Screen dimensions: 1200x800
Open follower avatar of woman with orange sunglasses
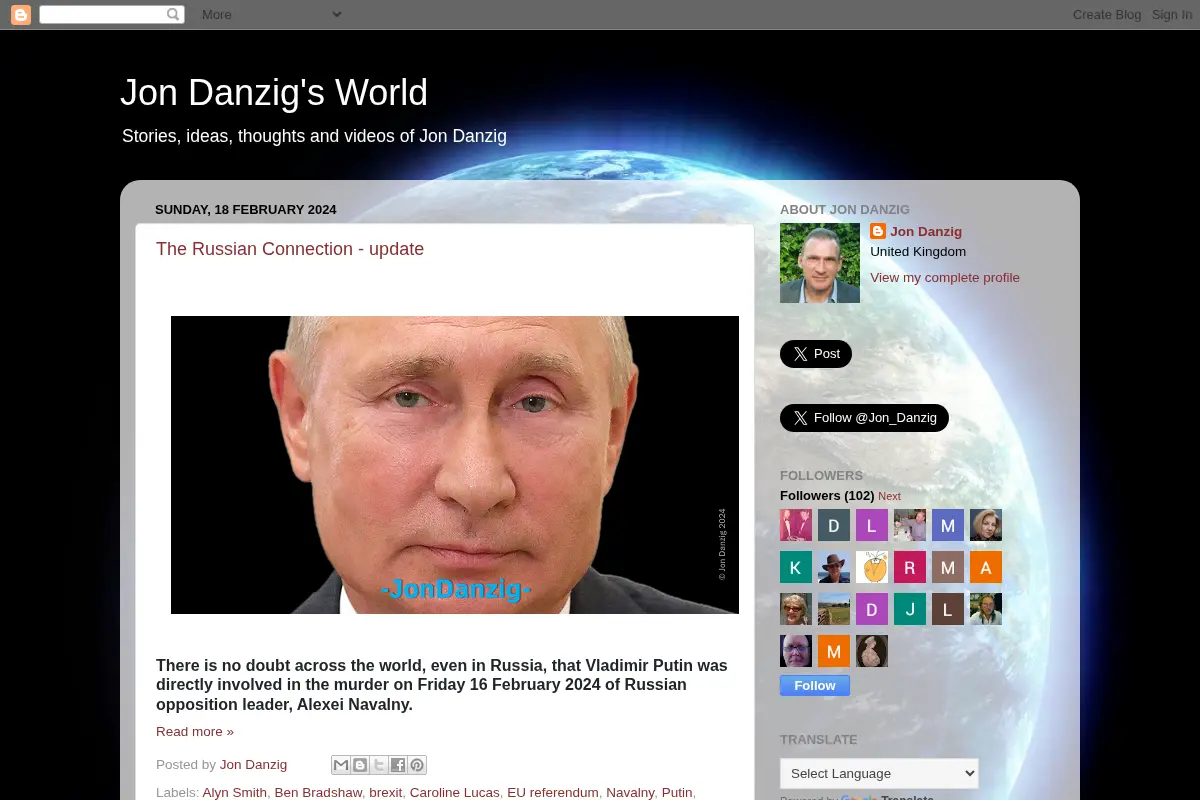point(796,609)
